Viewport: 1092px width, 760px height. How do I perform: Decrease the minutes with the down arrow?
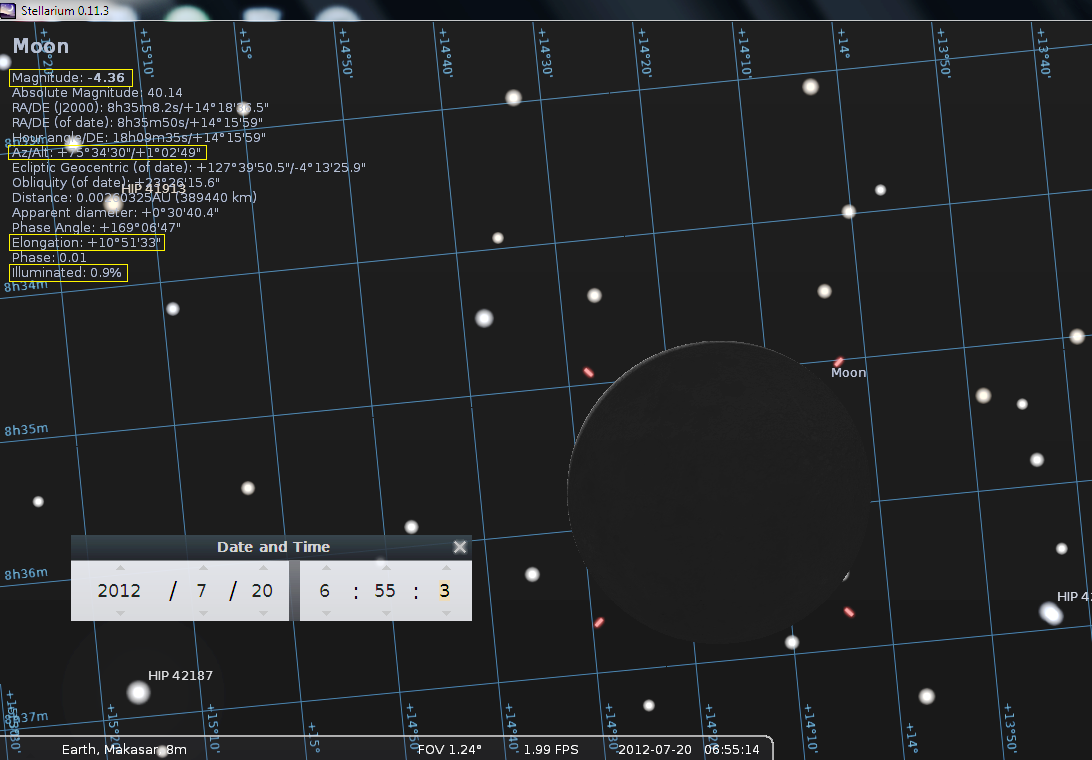386,613
